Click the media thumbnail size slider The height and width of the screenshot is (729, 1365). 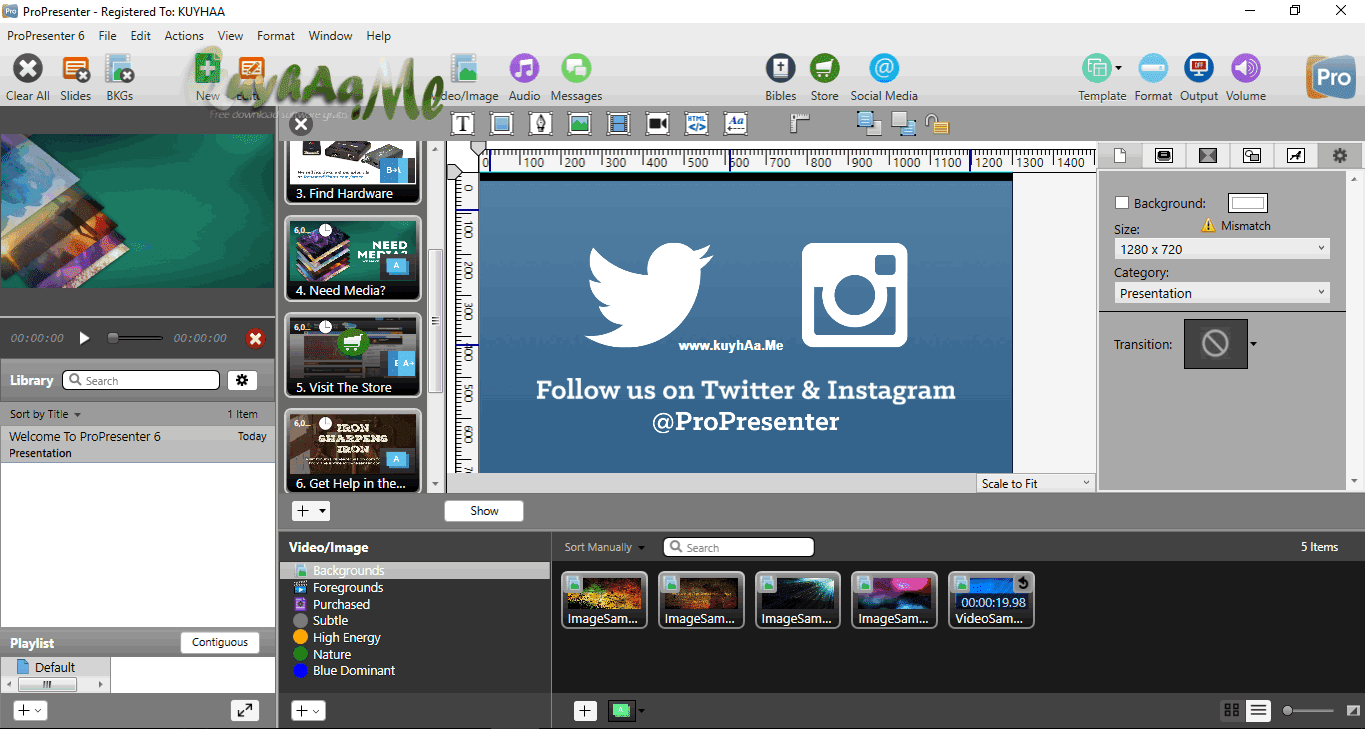[x=1309, y=710]
